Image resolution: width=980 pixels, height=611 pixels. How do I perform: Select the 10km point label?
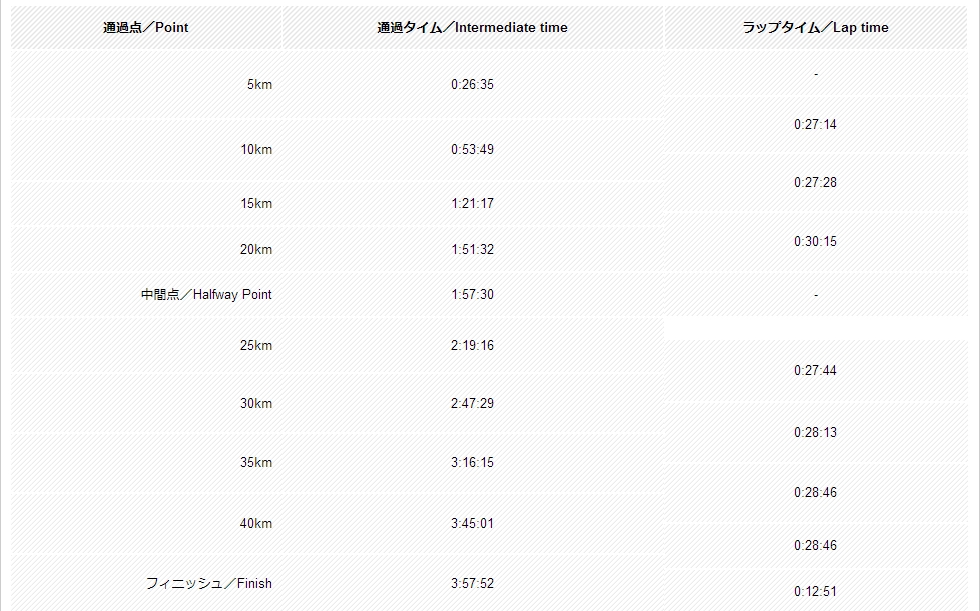(256, 150)
